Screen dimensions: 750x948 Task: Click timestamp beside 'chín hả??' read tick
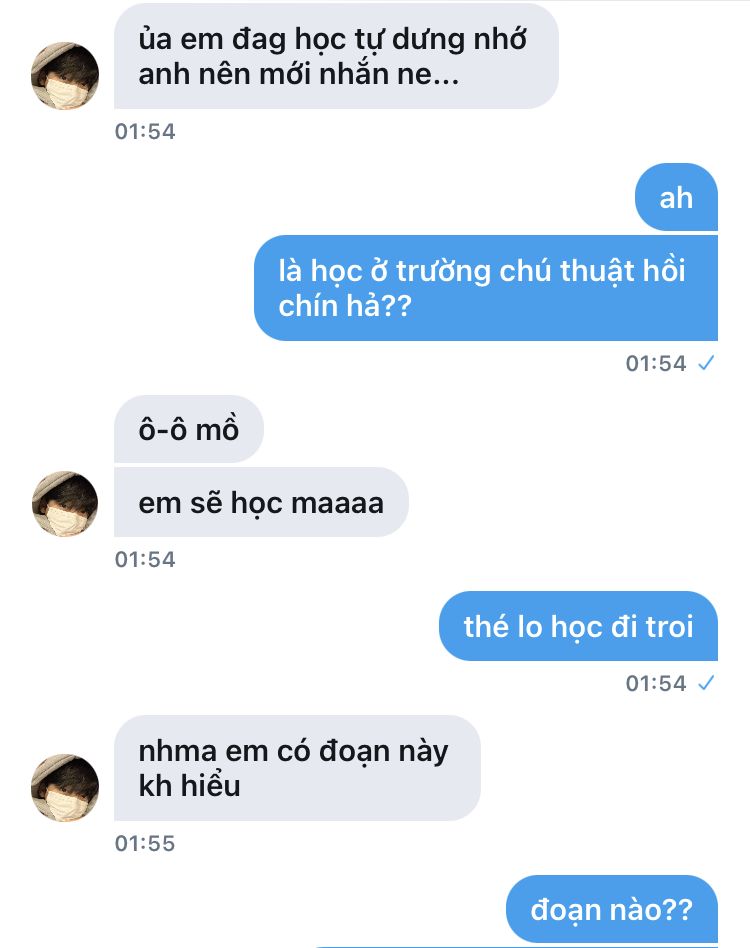(656, 363)
